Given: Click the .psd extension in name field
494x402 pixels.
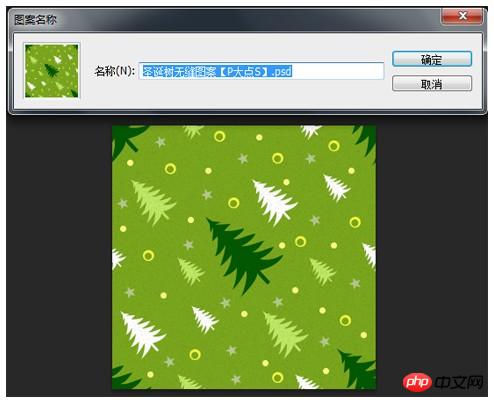Looking at the screenshot, I should [x=282, y=71].
